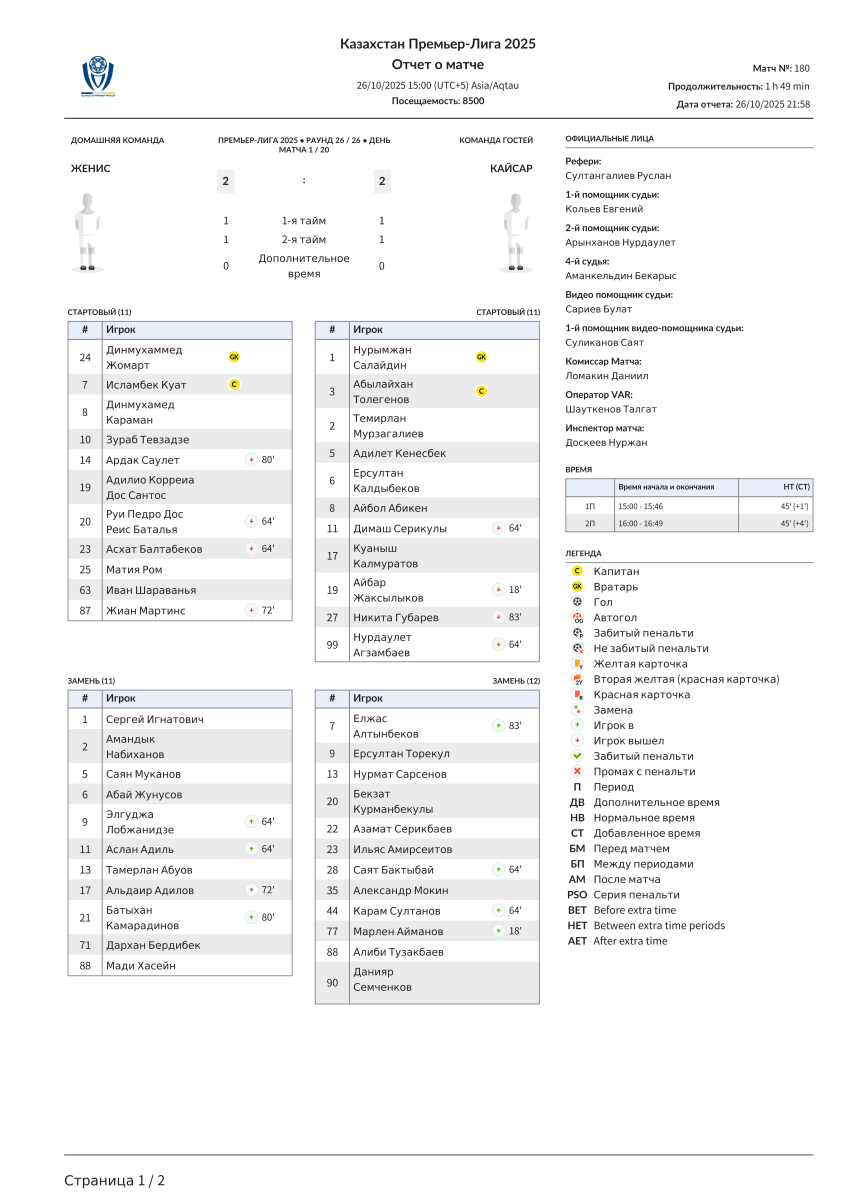This screenshot has height=1200, width=848.
Task: Click sub-on icon next to Альдаир Адилов
Action: [251, 890]
